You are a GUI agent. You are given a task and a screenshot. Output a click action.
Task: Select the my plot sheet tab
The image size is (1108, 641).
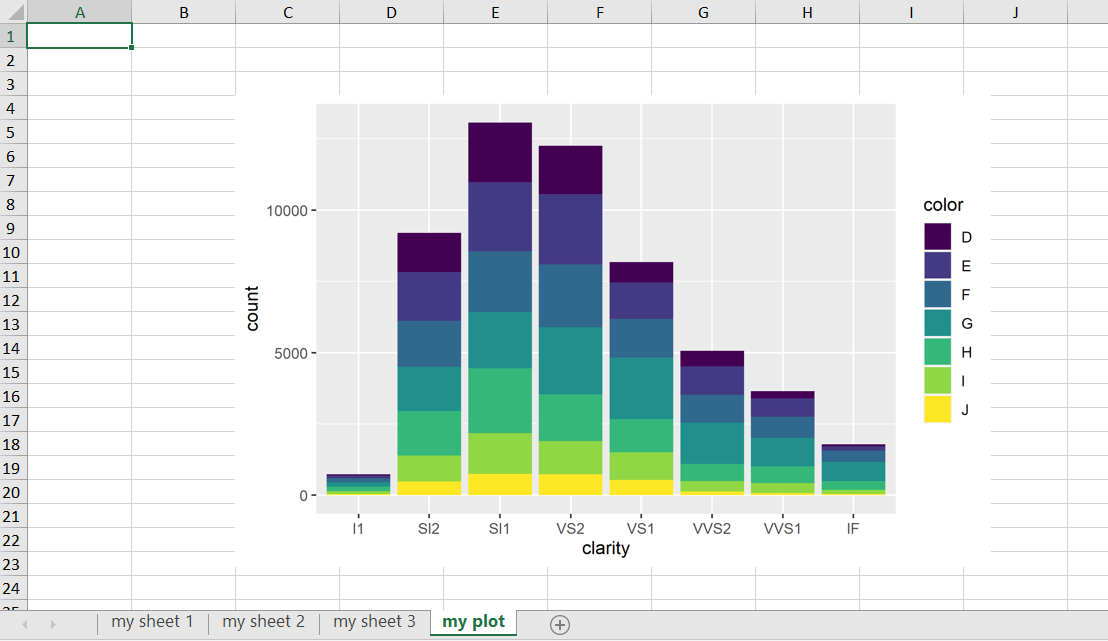[473, 621]
